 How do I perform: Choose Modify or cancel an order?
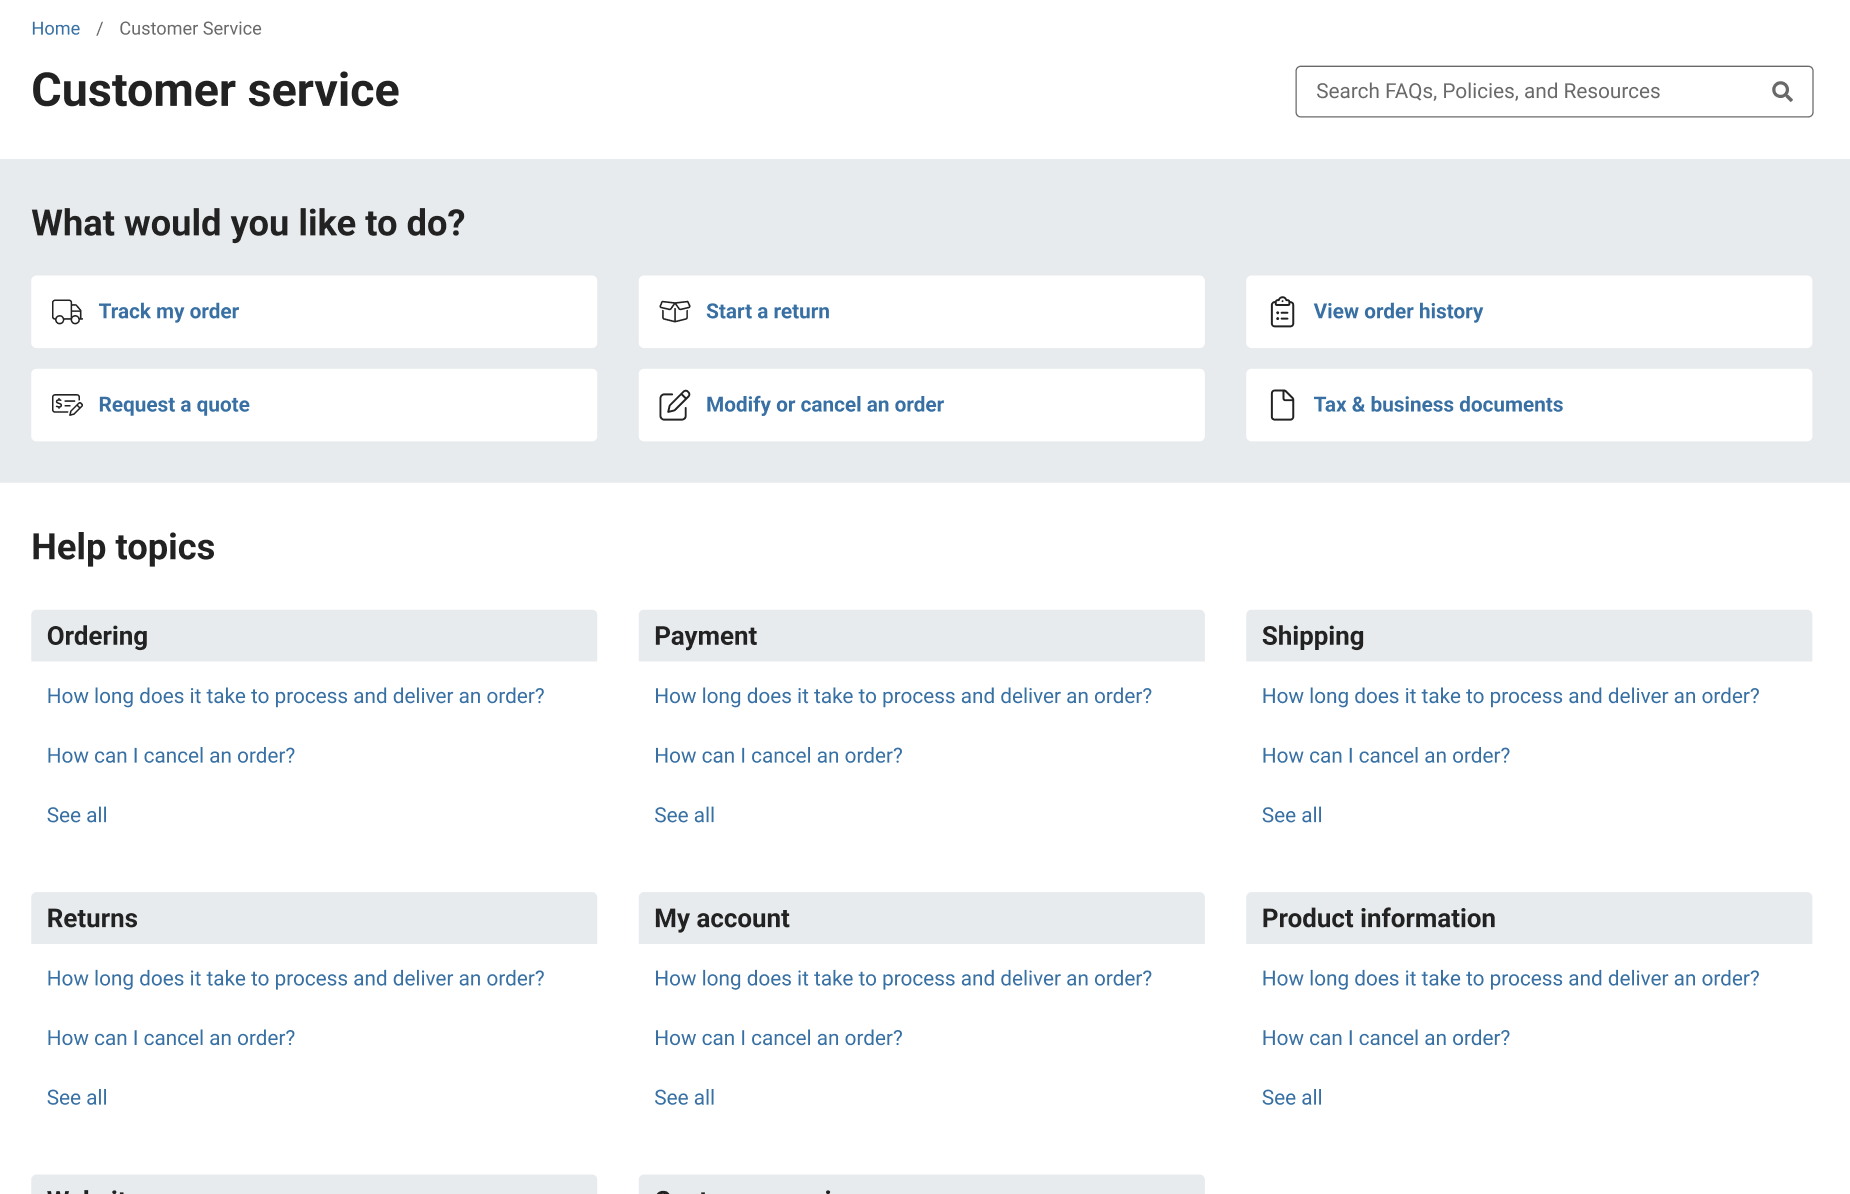click(x=824, y=405)
